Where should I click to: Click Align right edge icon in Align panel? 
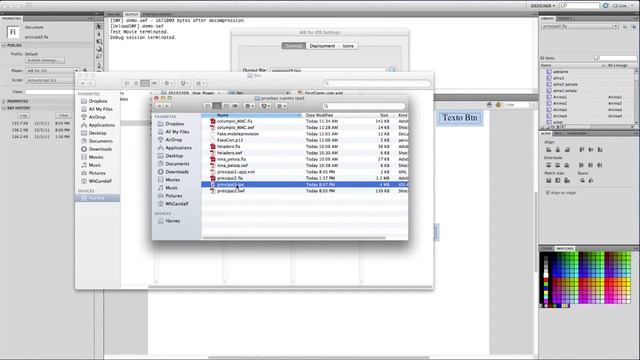pyautogui.click(x=567, y=150)
